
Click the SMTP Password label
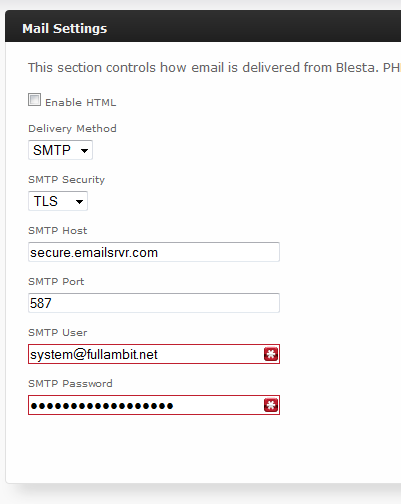(70, 384)
